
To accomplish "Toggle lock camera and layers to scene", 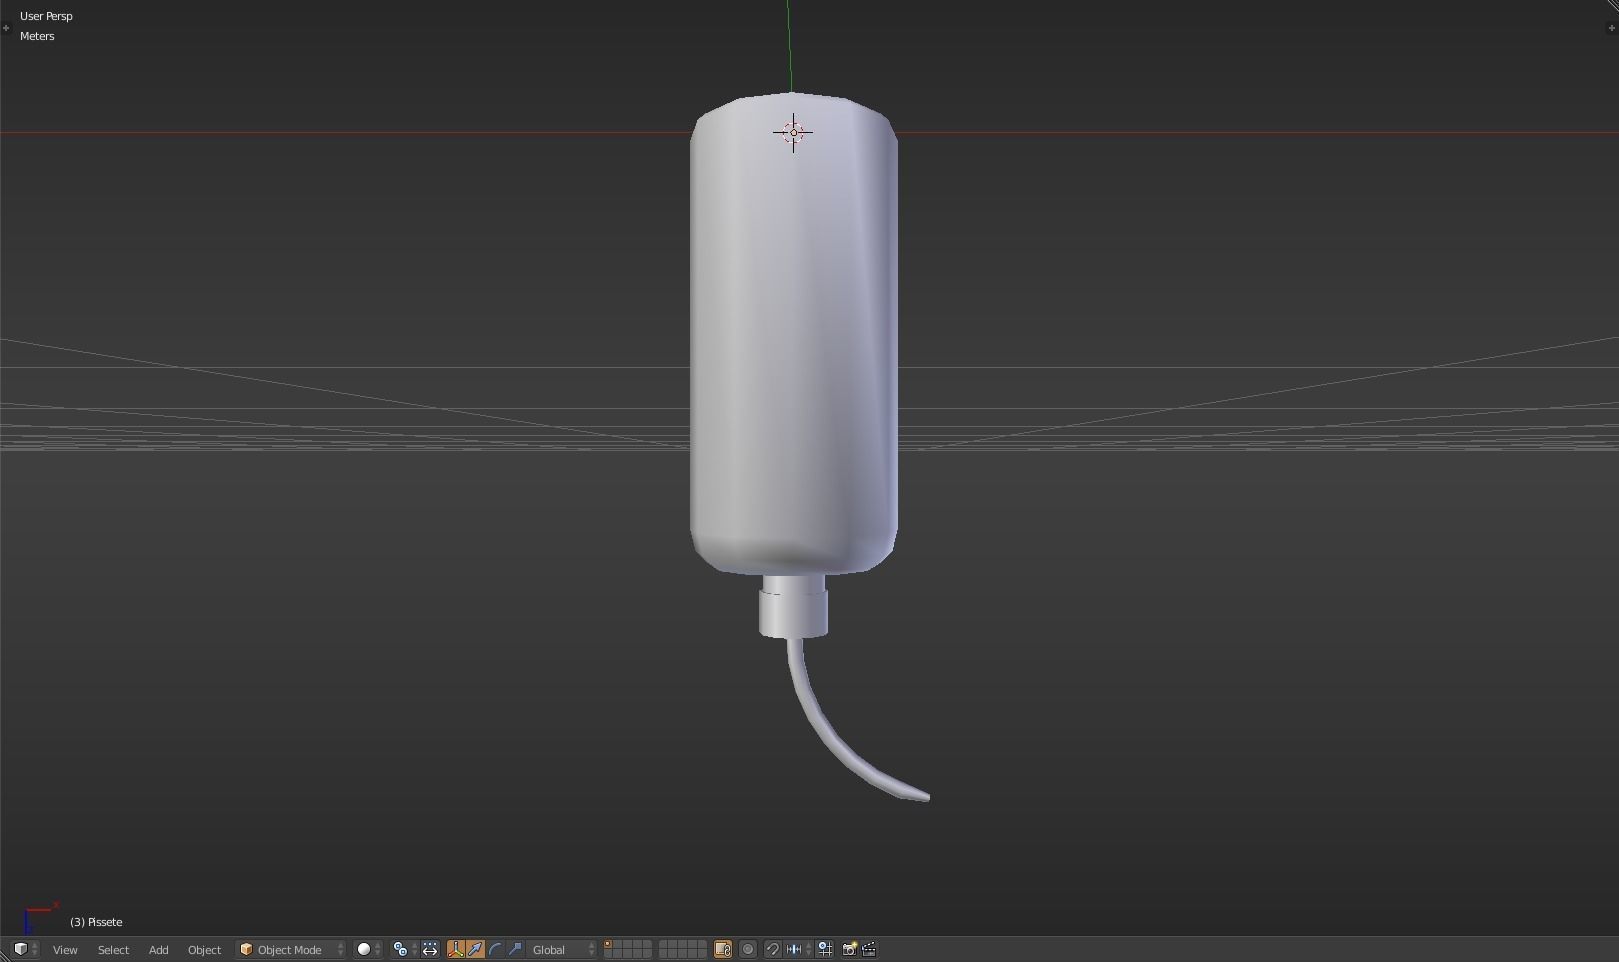I will click(723, 949).
